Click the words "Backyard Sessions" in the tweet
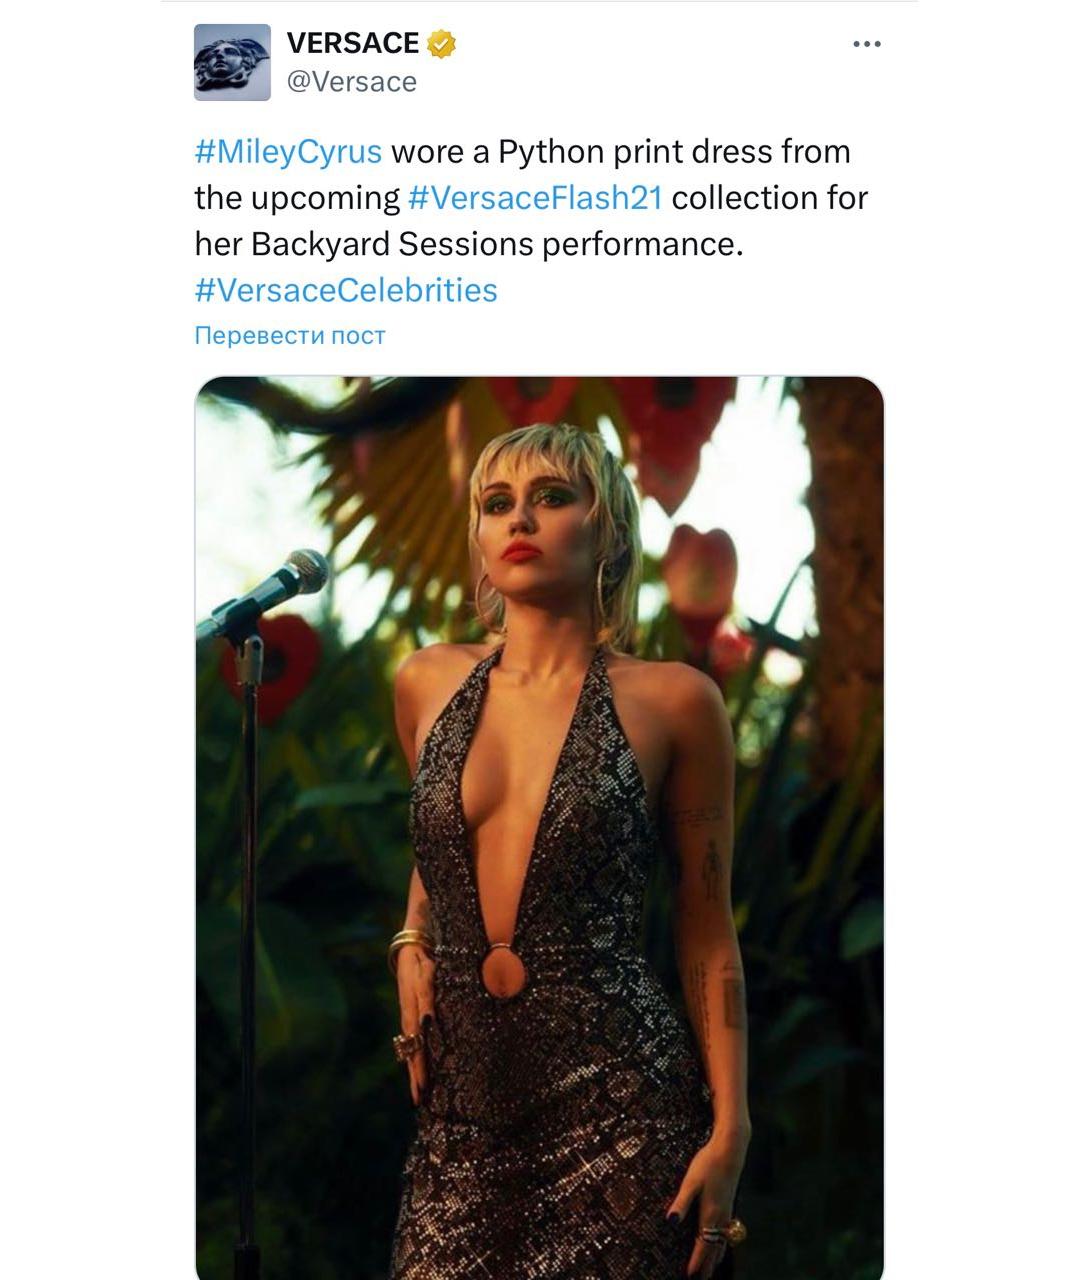The image size is (1080, 1280). pos(393,244)
